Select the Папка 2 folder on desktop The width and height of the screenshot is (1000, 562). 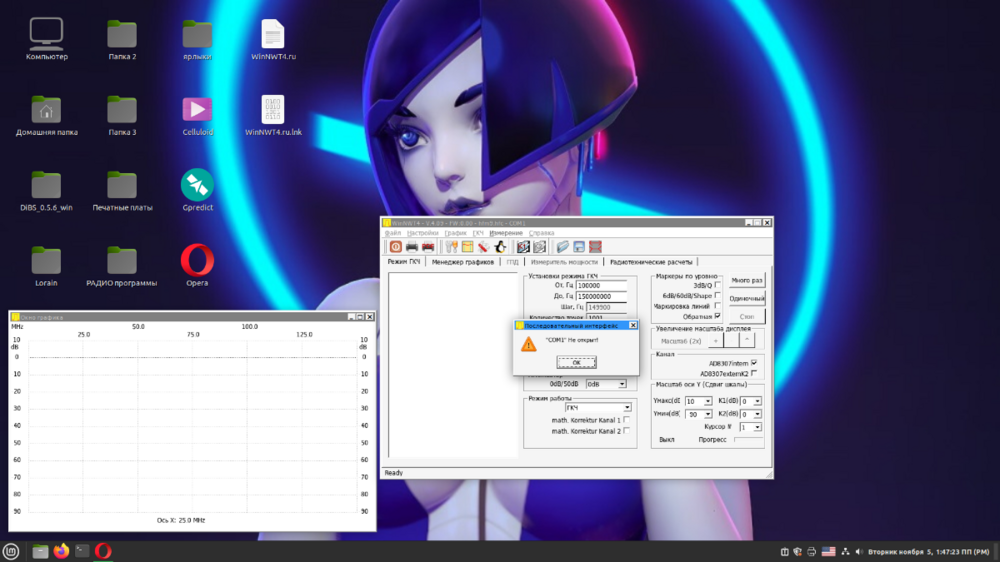tap(122, 39)
